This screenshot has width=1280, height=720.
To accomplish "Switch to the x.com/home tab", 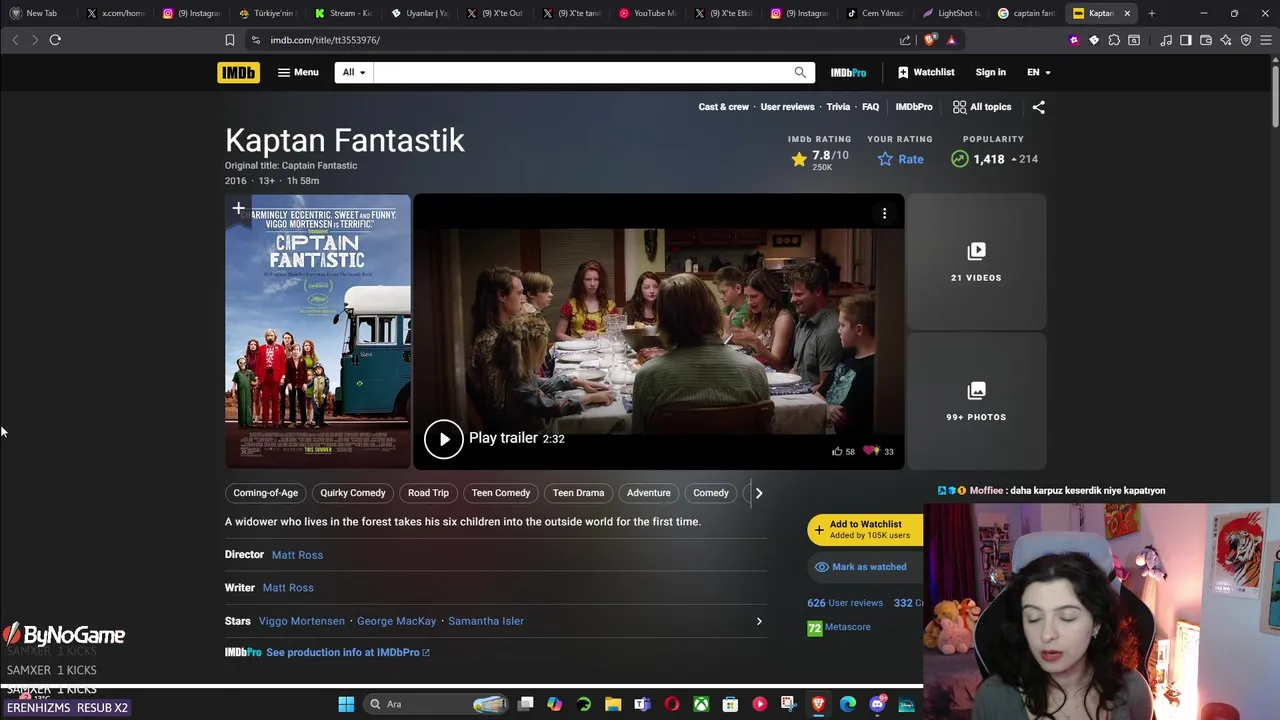I will [116, 13].
